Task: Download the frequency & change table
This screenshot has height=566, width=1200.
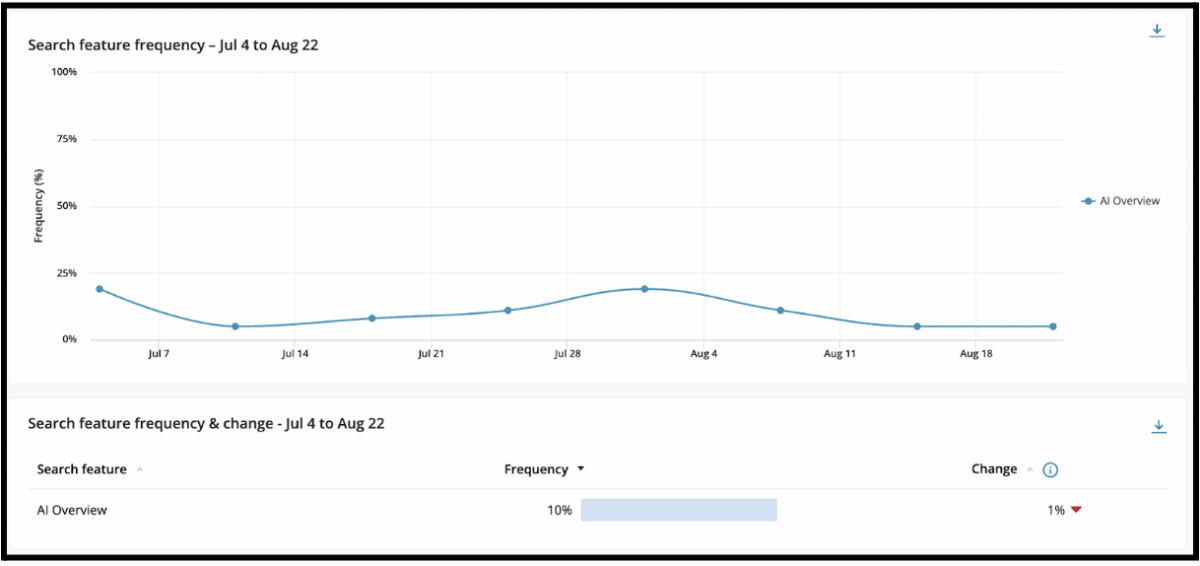Action: 1159,427
